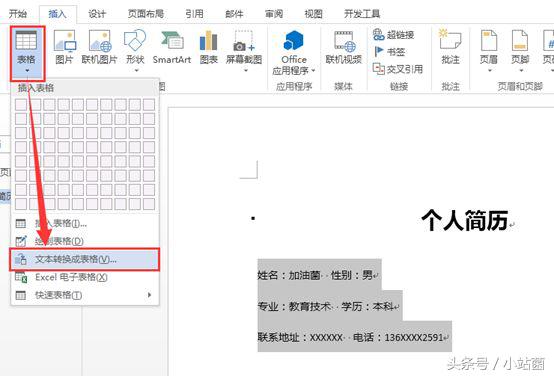
Task: Open the 表格 (Table) dropdown button
Action: [27, 53]
